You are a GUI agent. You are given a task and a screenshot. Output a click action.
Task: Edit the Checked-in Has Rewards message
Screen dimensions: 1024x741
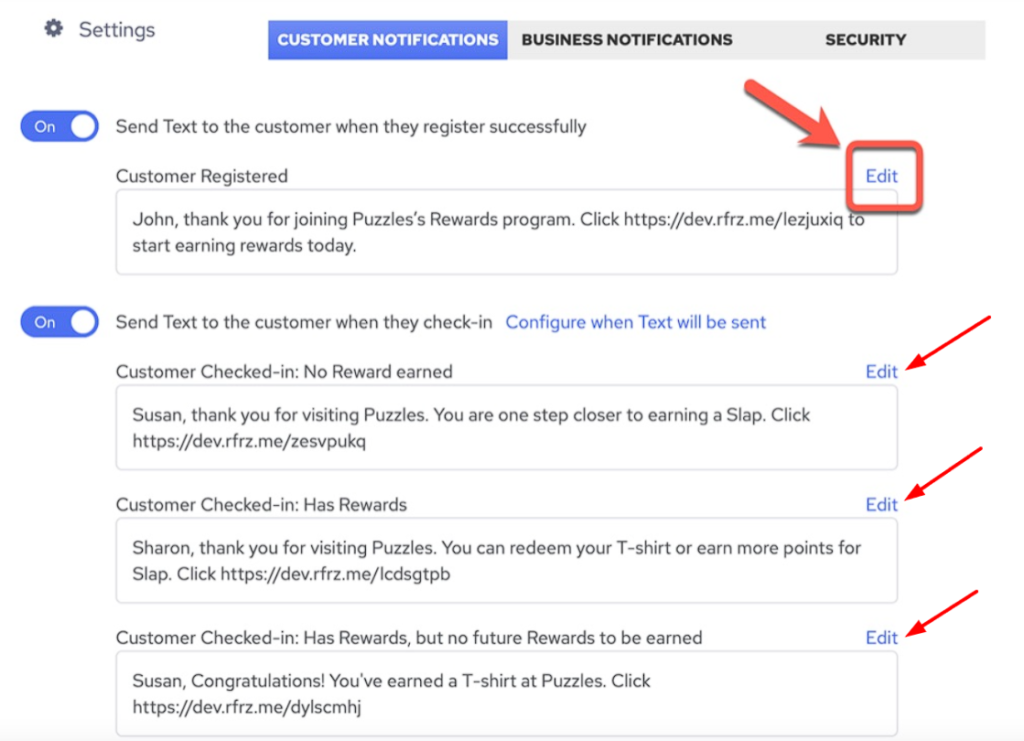pos(881,505)
